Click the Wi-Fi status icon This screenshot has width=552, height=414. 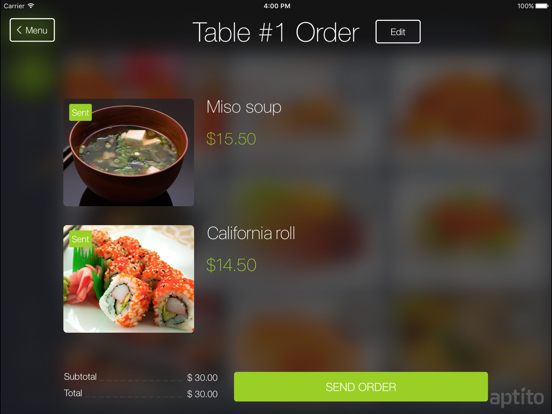(31, 6)
